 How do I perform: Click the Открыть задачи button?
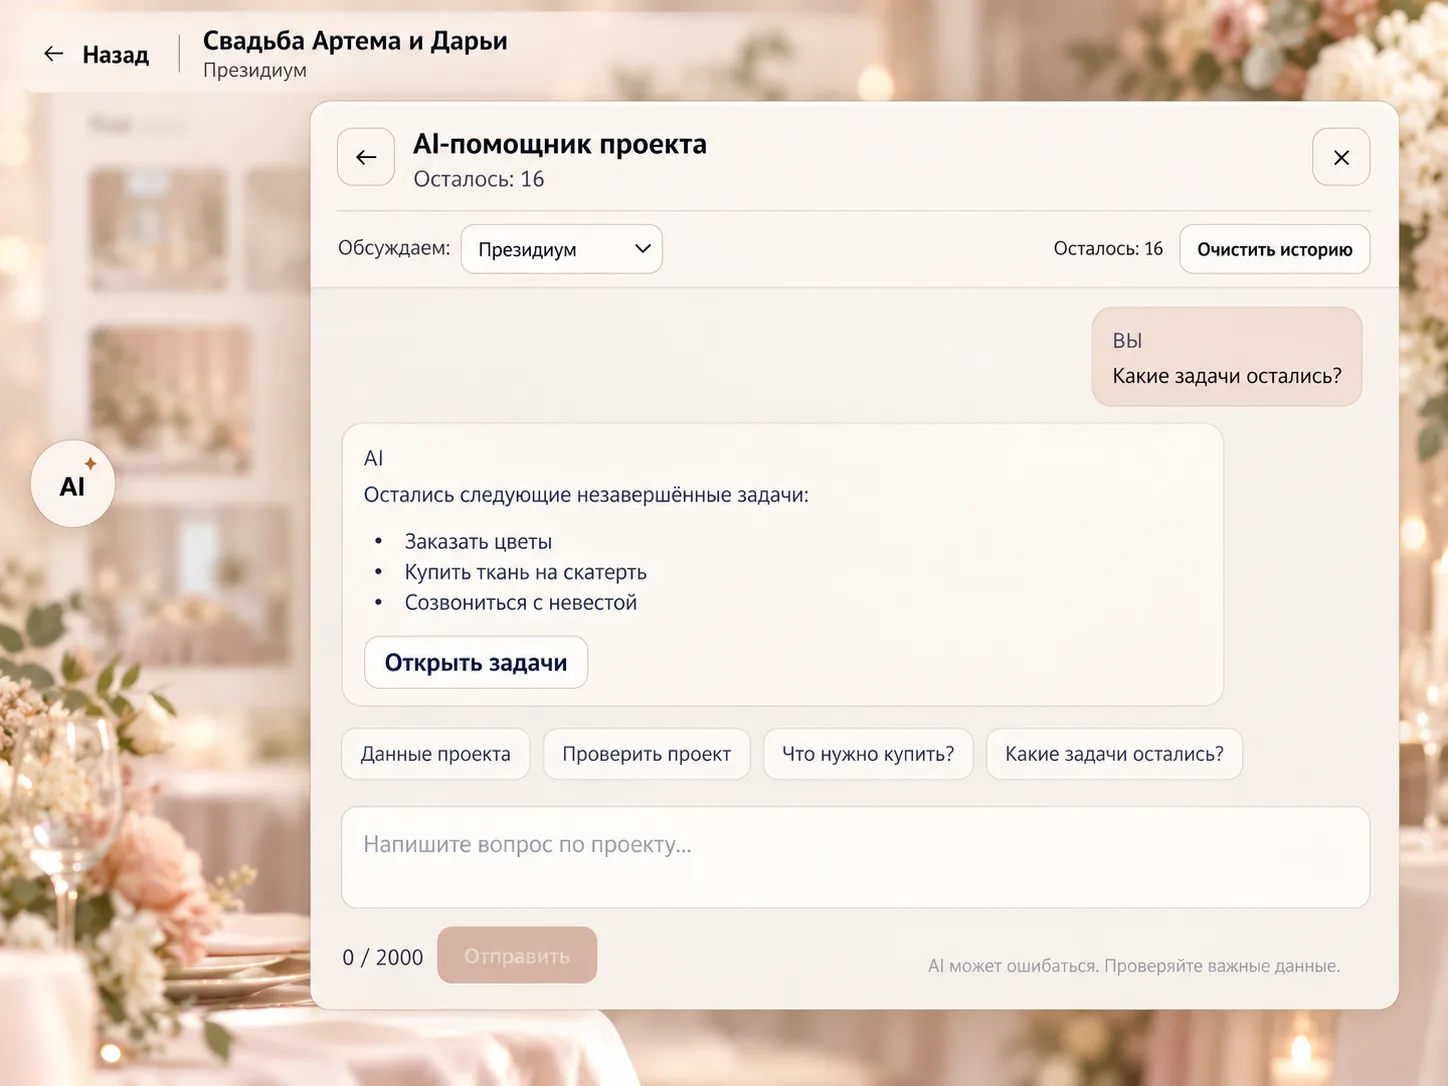pos(476,662)
